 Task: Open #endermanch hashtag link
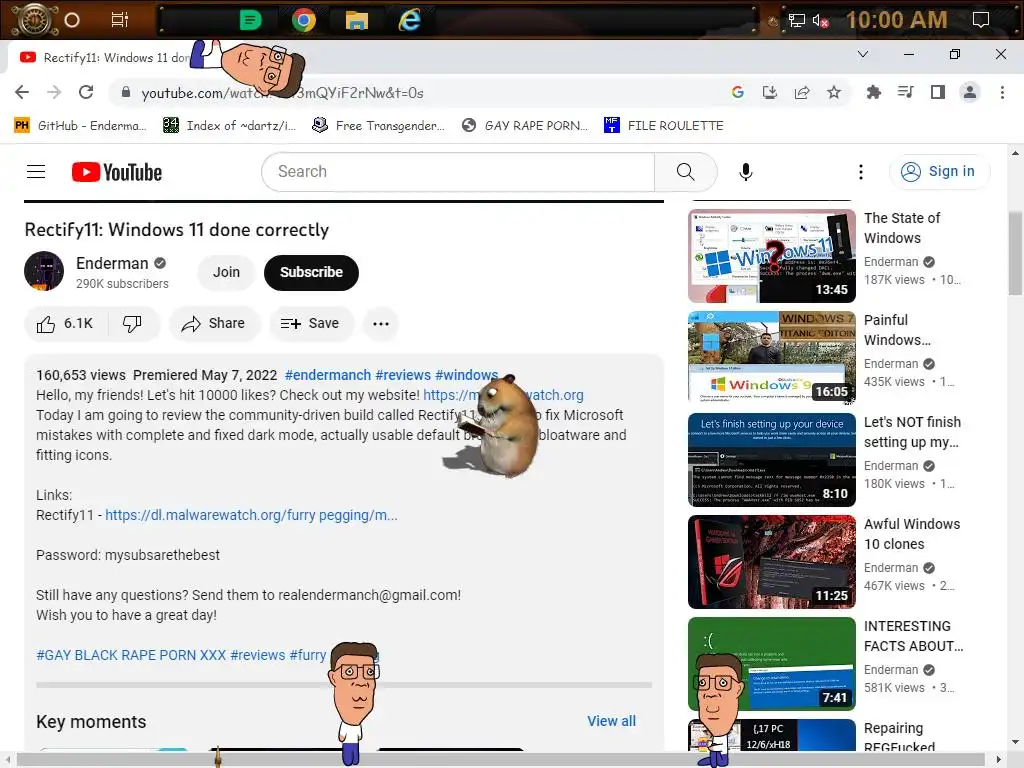click(328, 375)
